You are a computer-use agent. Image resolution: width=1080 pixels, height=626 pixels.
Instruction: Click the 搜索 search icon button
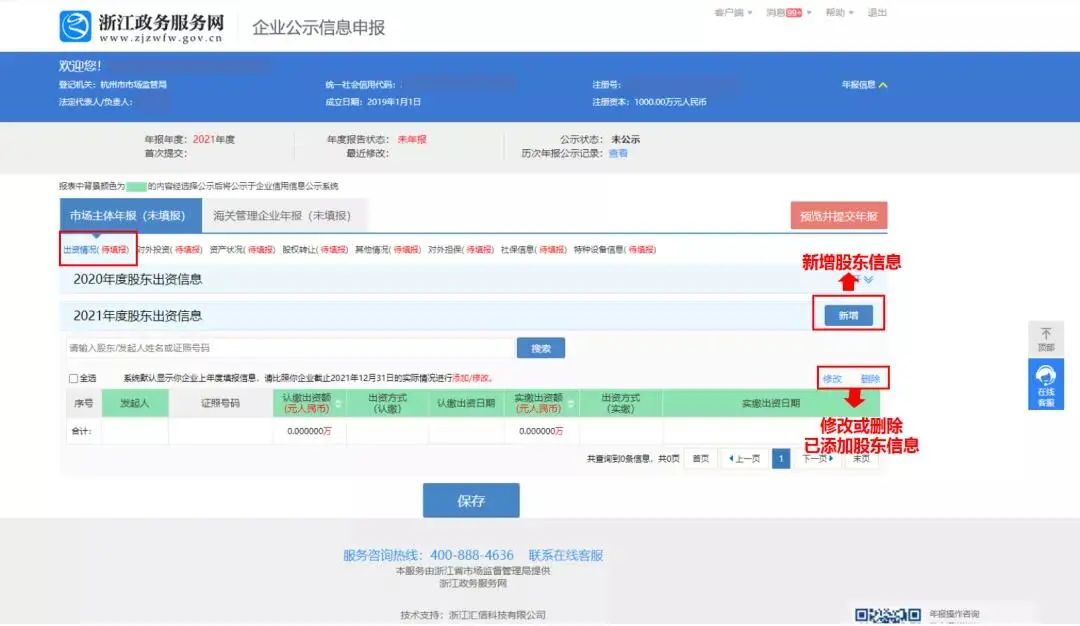541,347
